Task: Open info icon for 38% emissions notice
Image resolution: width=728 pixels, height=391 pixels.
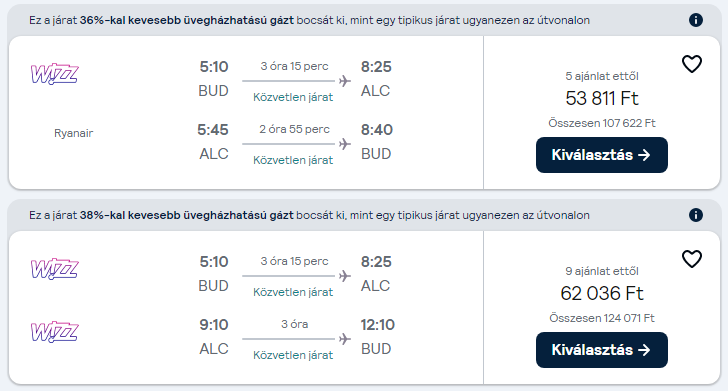Action: (696, 215)
